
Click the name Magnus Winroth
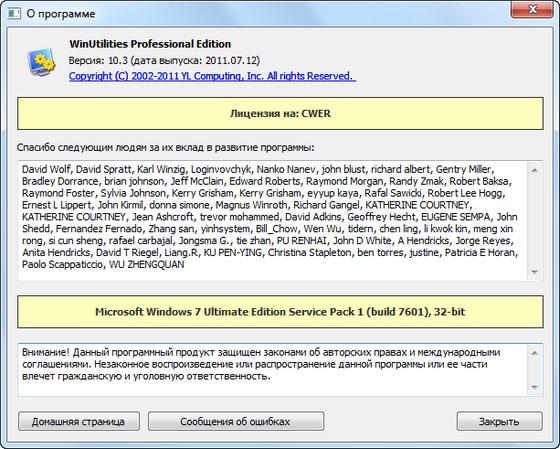[251, 205]
